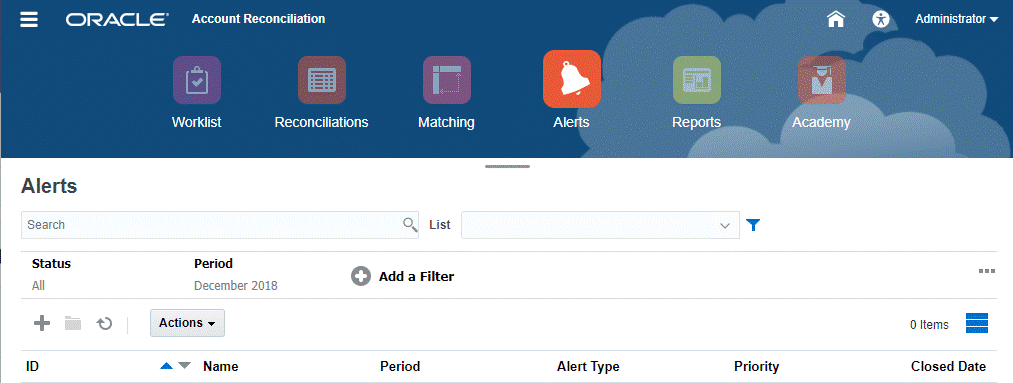Click the Name column header
Viewport: 1013px width, 383px height.
click(221, 366)
